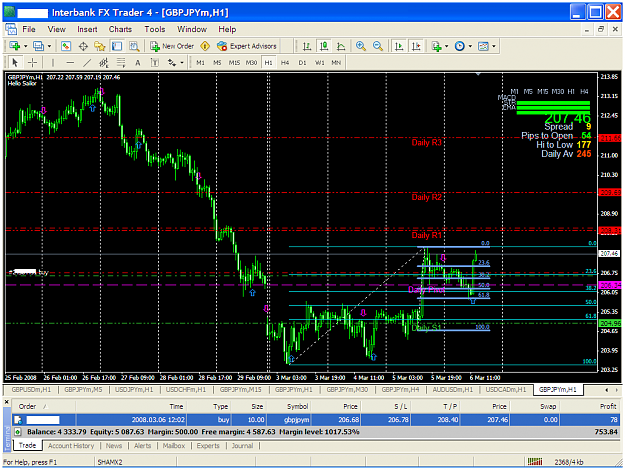Open the Data Window crosshair-circle icon
Screen dimensions: 625x470
pyautogui.click(x=83, y=46)
